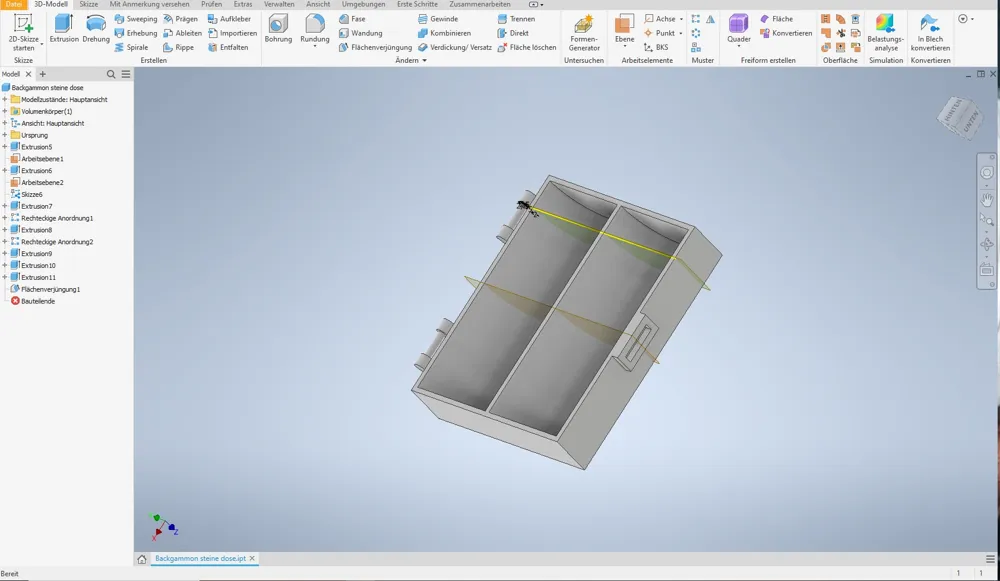Open the Belastungsanalyse simulation
Viewport: 1000px width, 581px height.
click(886, 33)
